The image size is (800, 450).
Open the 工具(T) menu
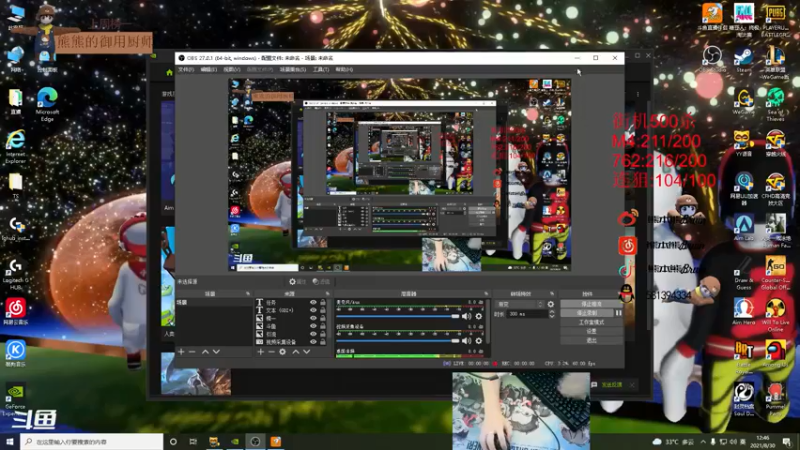coord(321,69)
